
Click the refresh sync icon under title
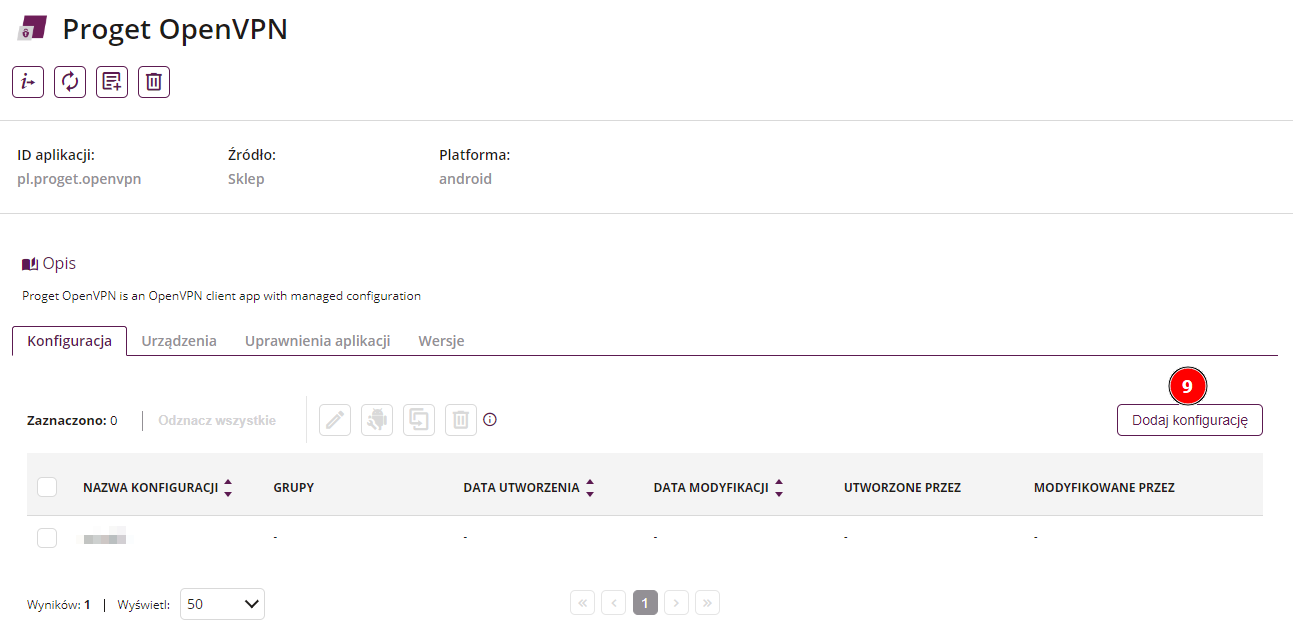70,82
